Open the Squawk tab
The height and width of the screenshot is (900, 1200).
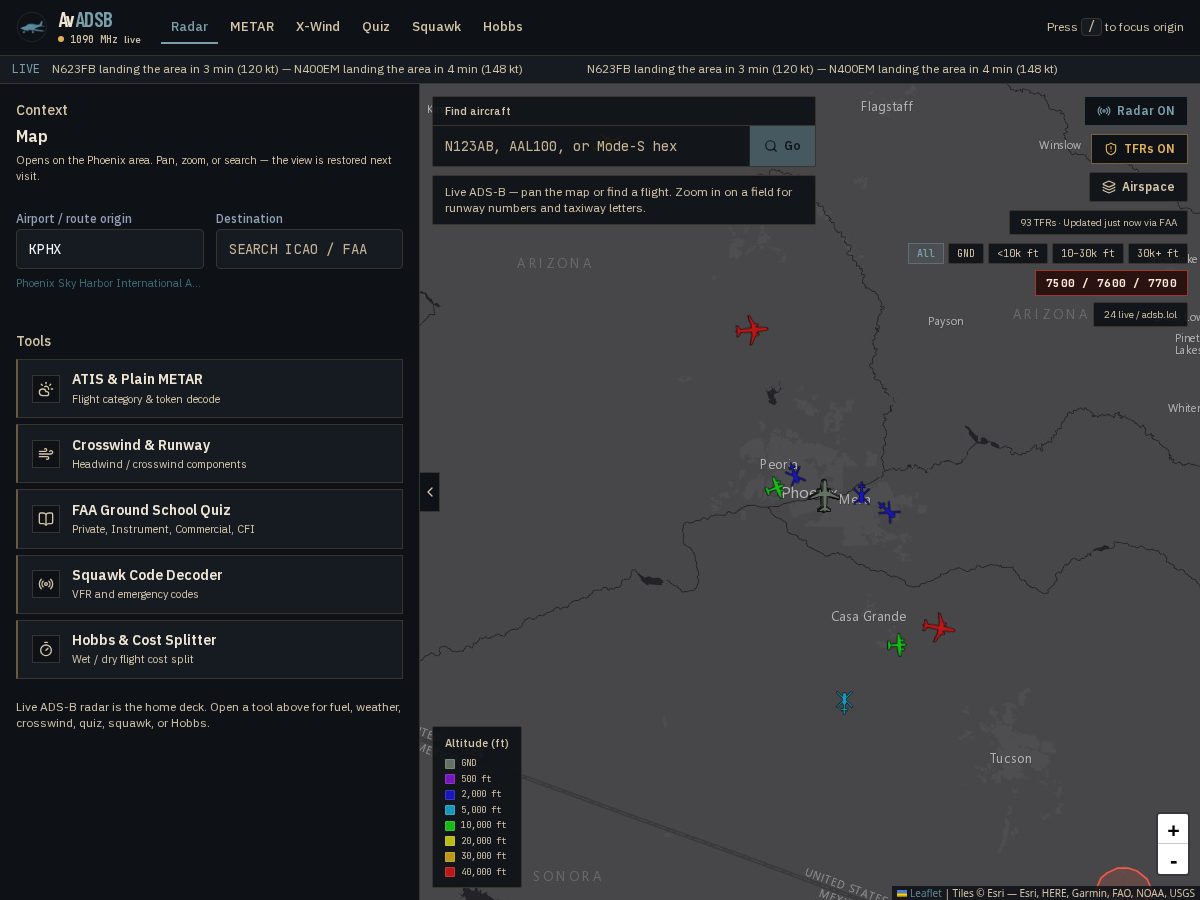point(436,27)
